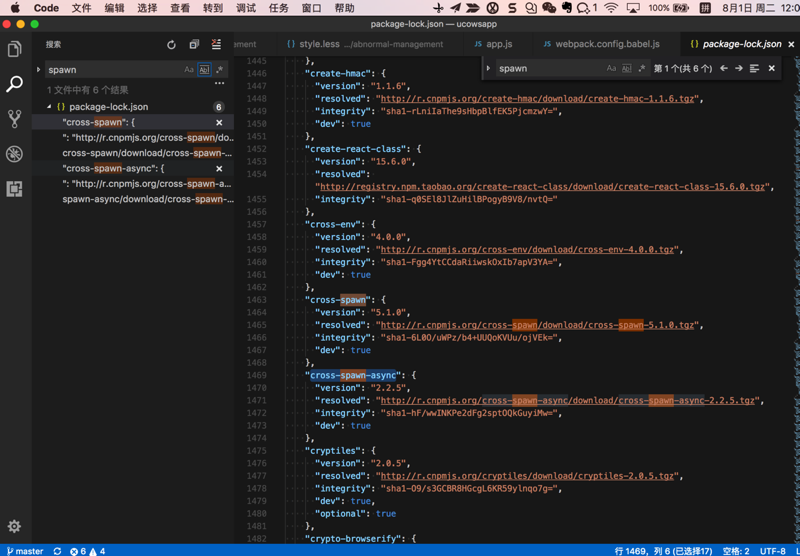The image size is (800, 556).
Task: Open the Debug view icon
Action: 14,154
